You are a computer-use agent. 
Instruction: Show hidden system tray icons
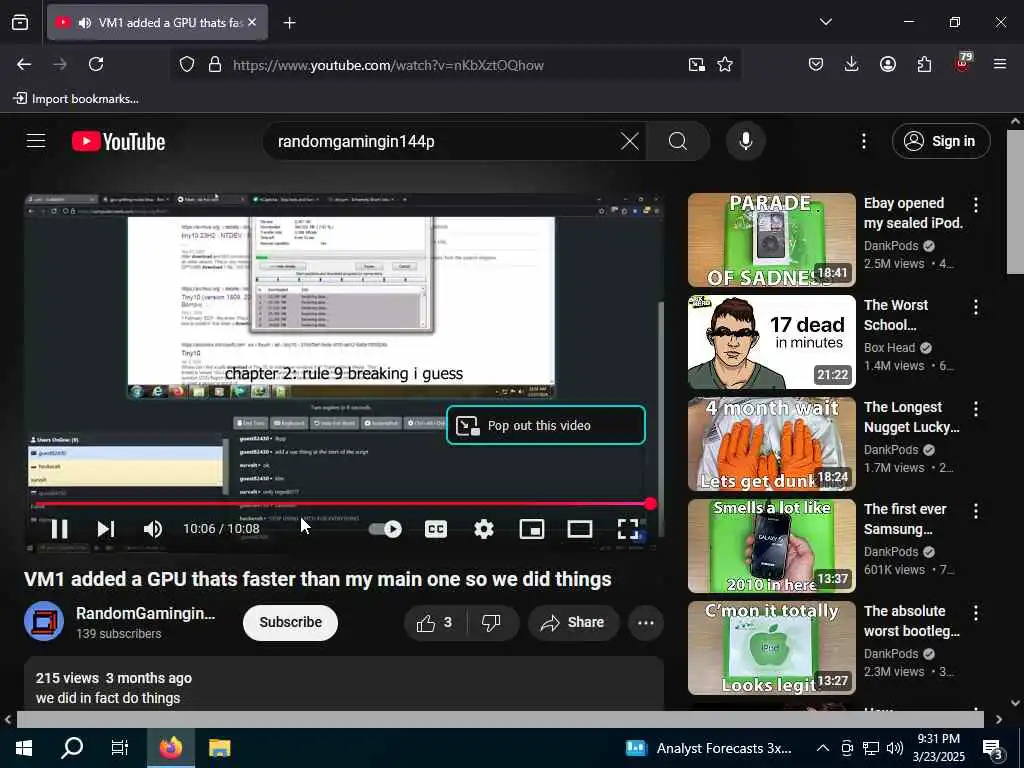(x=823, y=748)
